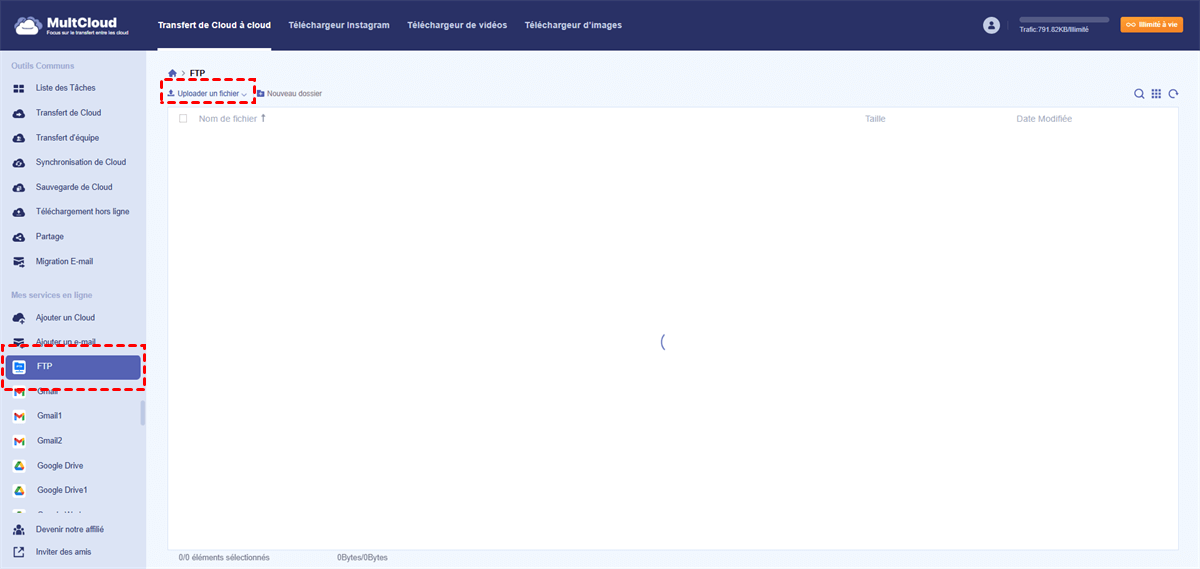
Task: Open search with the magnifier icon
Action: (1139, 94)
